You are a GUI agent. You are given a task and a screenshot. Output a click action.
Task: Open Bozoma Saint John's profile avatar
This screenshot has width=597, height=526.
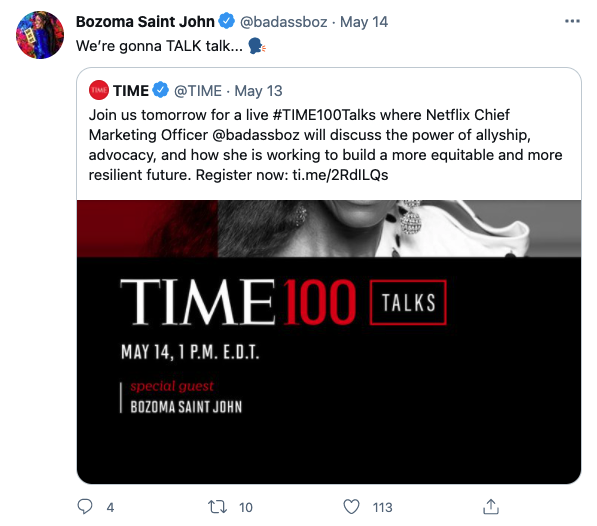coord(40,35)
